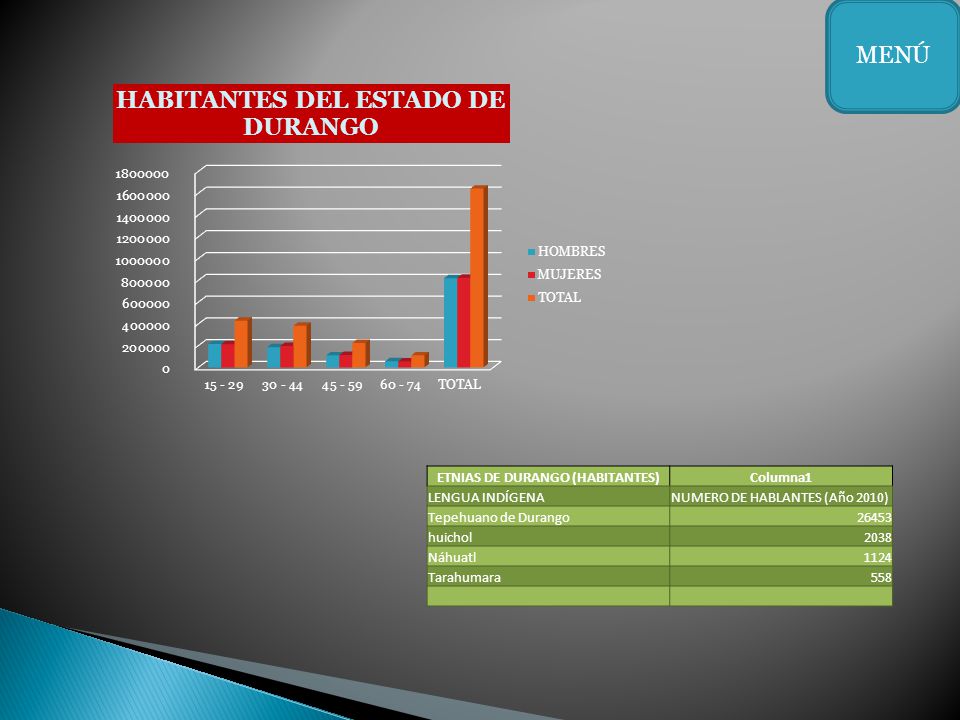Click the HOMBRES legend color swatch

pyautogui.click(x=532, y=252)
